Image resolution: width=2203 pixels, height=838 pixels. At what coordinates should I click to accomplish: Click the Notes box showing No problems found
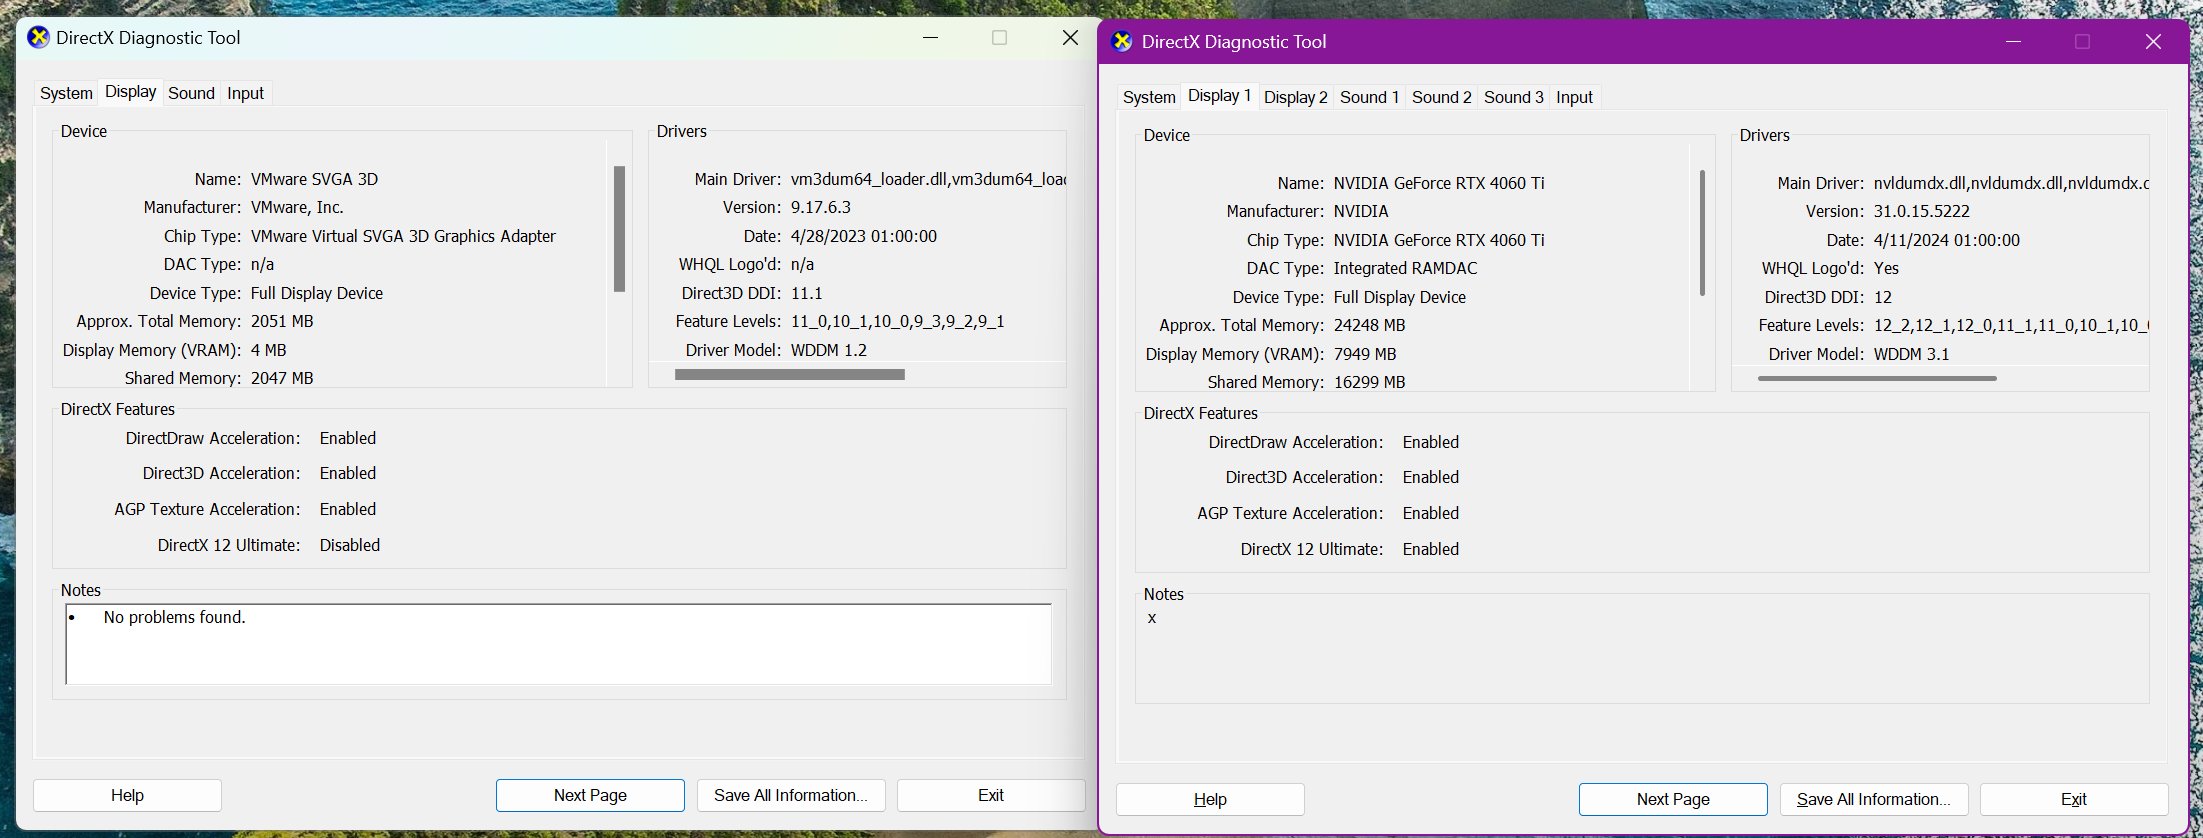coord(558,644)
